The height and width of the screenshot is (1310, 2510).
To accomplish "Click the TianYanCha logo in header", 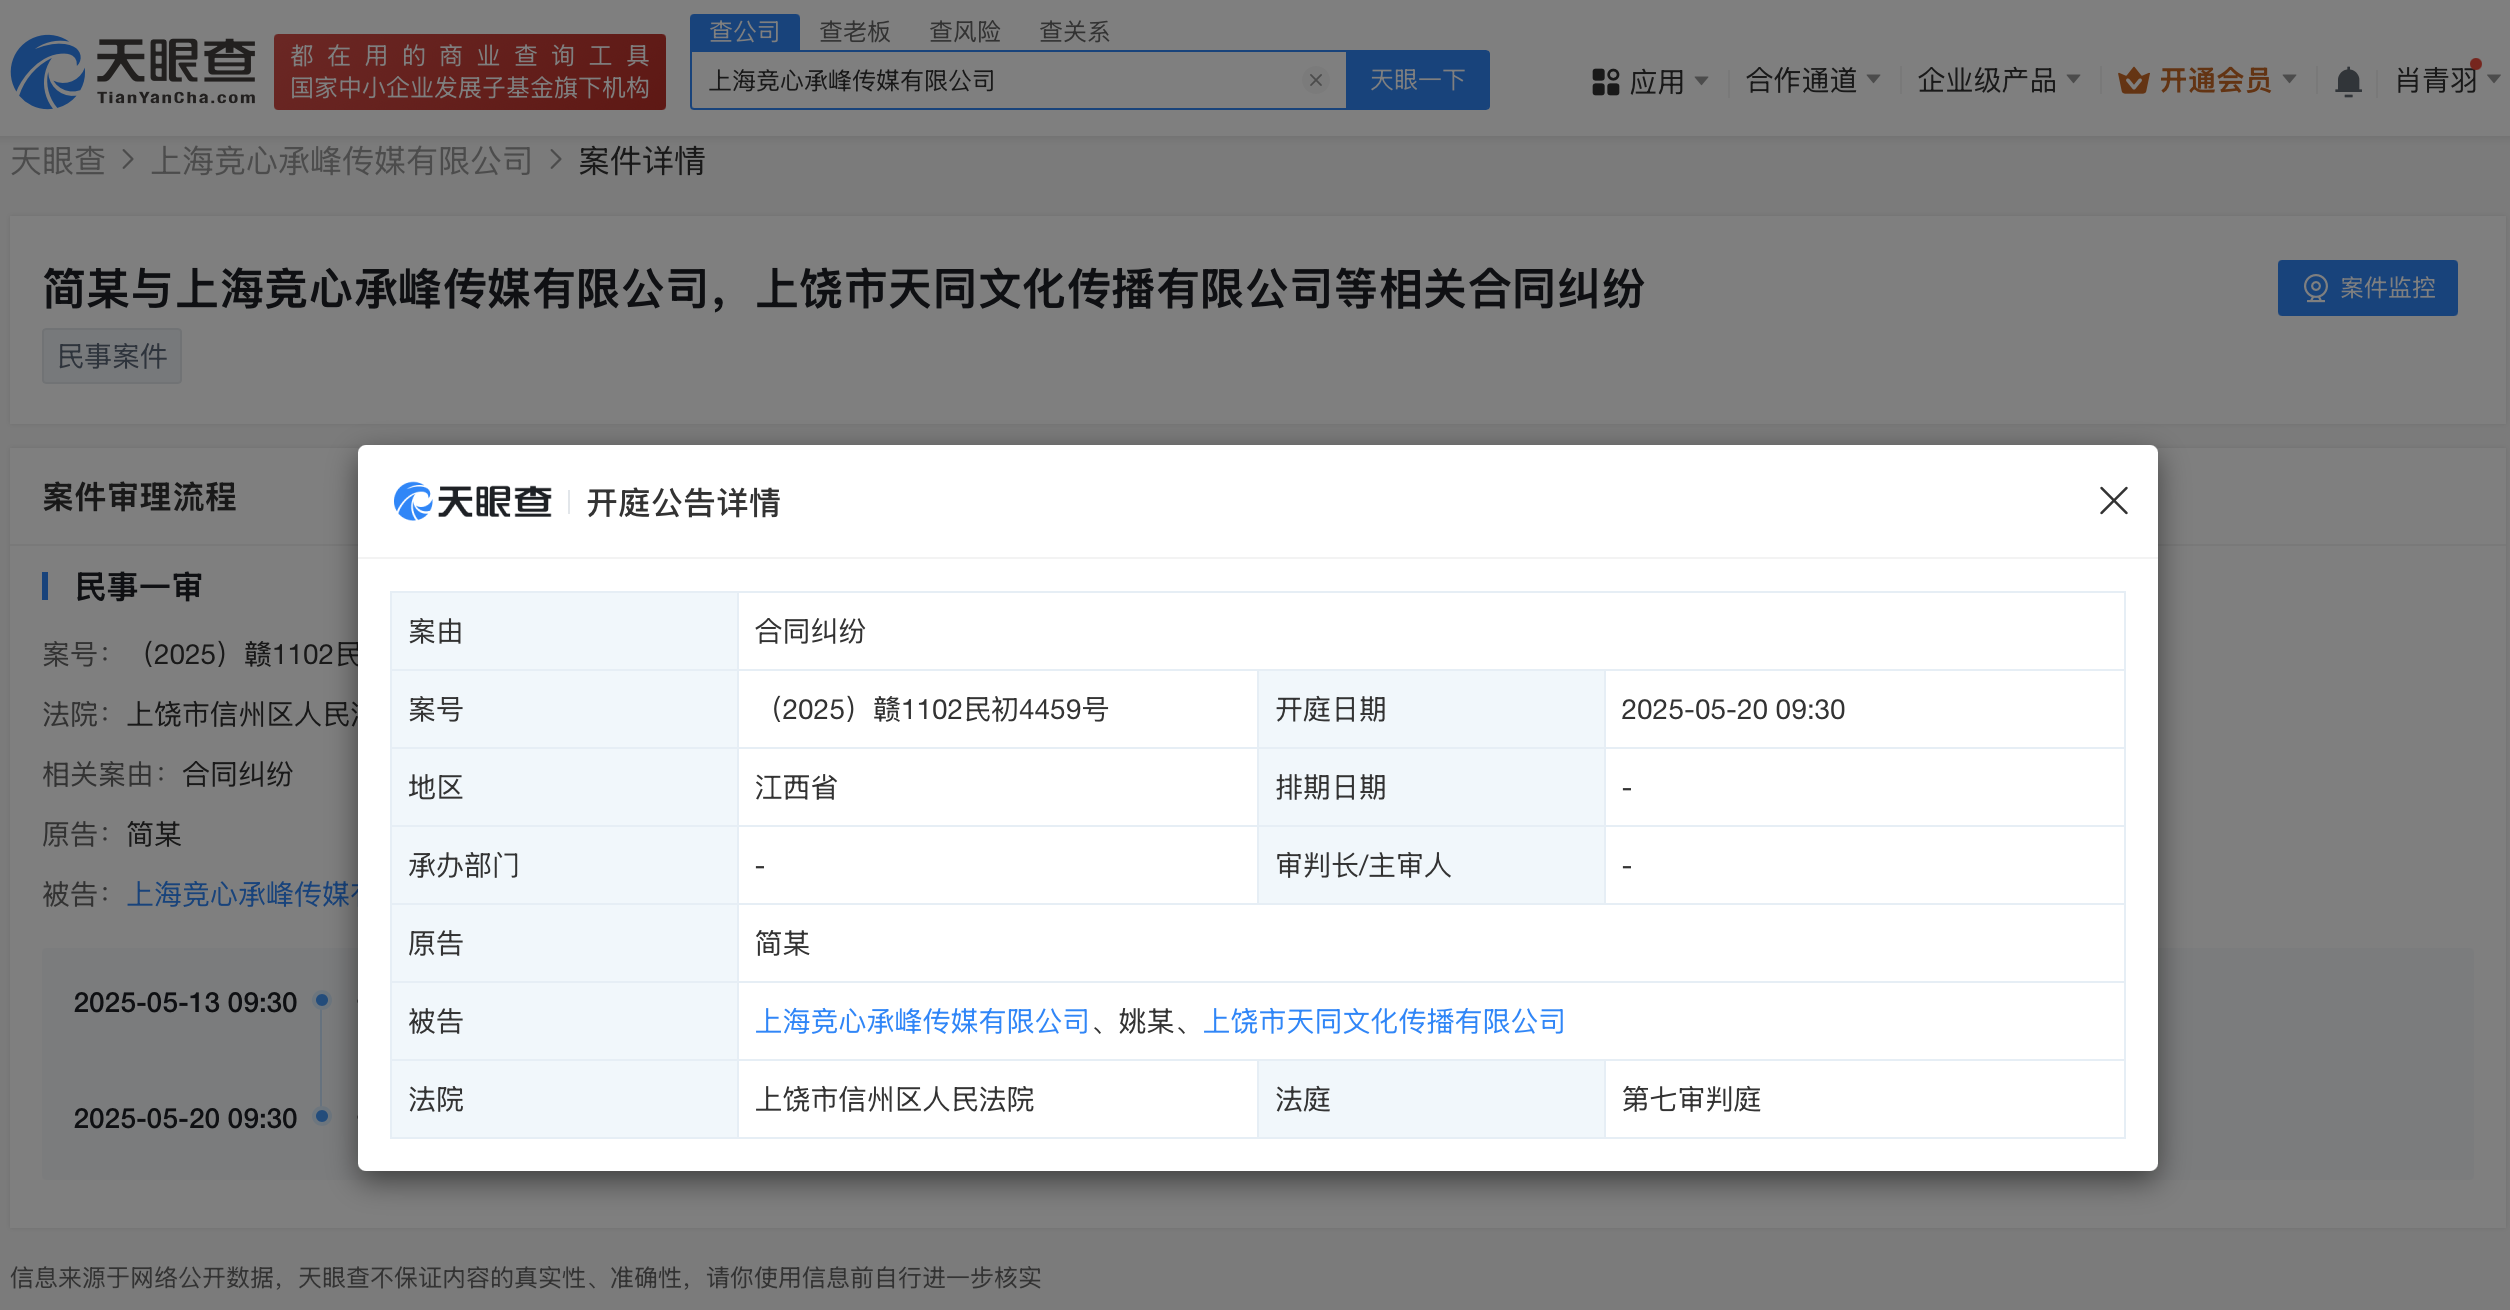I will (133, 71).
